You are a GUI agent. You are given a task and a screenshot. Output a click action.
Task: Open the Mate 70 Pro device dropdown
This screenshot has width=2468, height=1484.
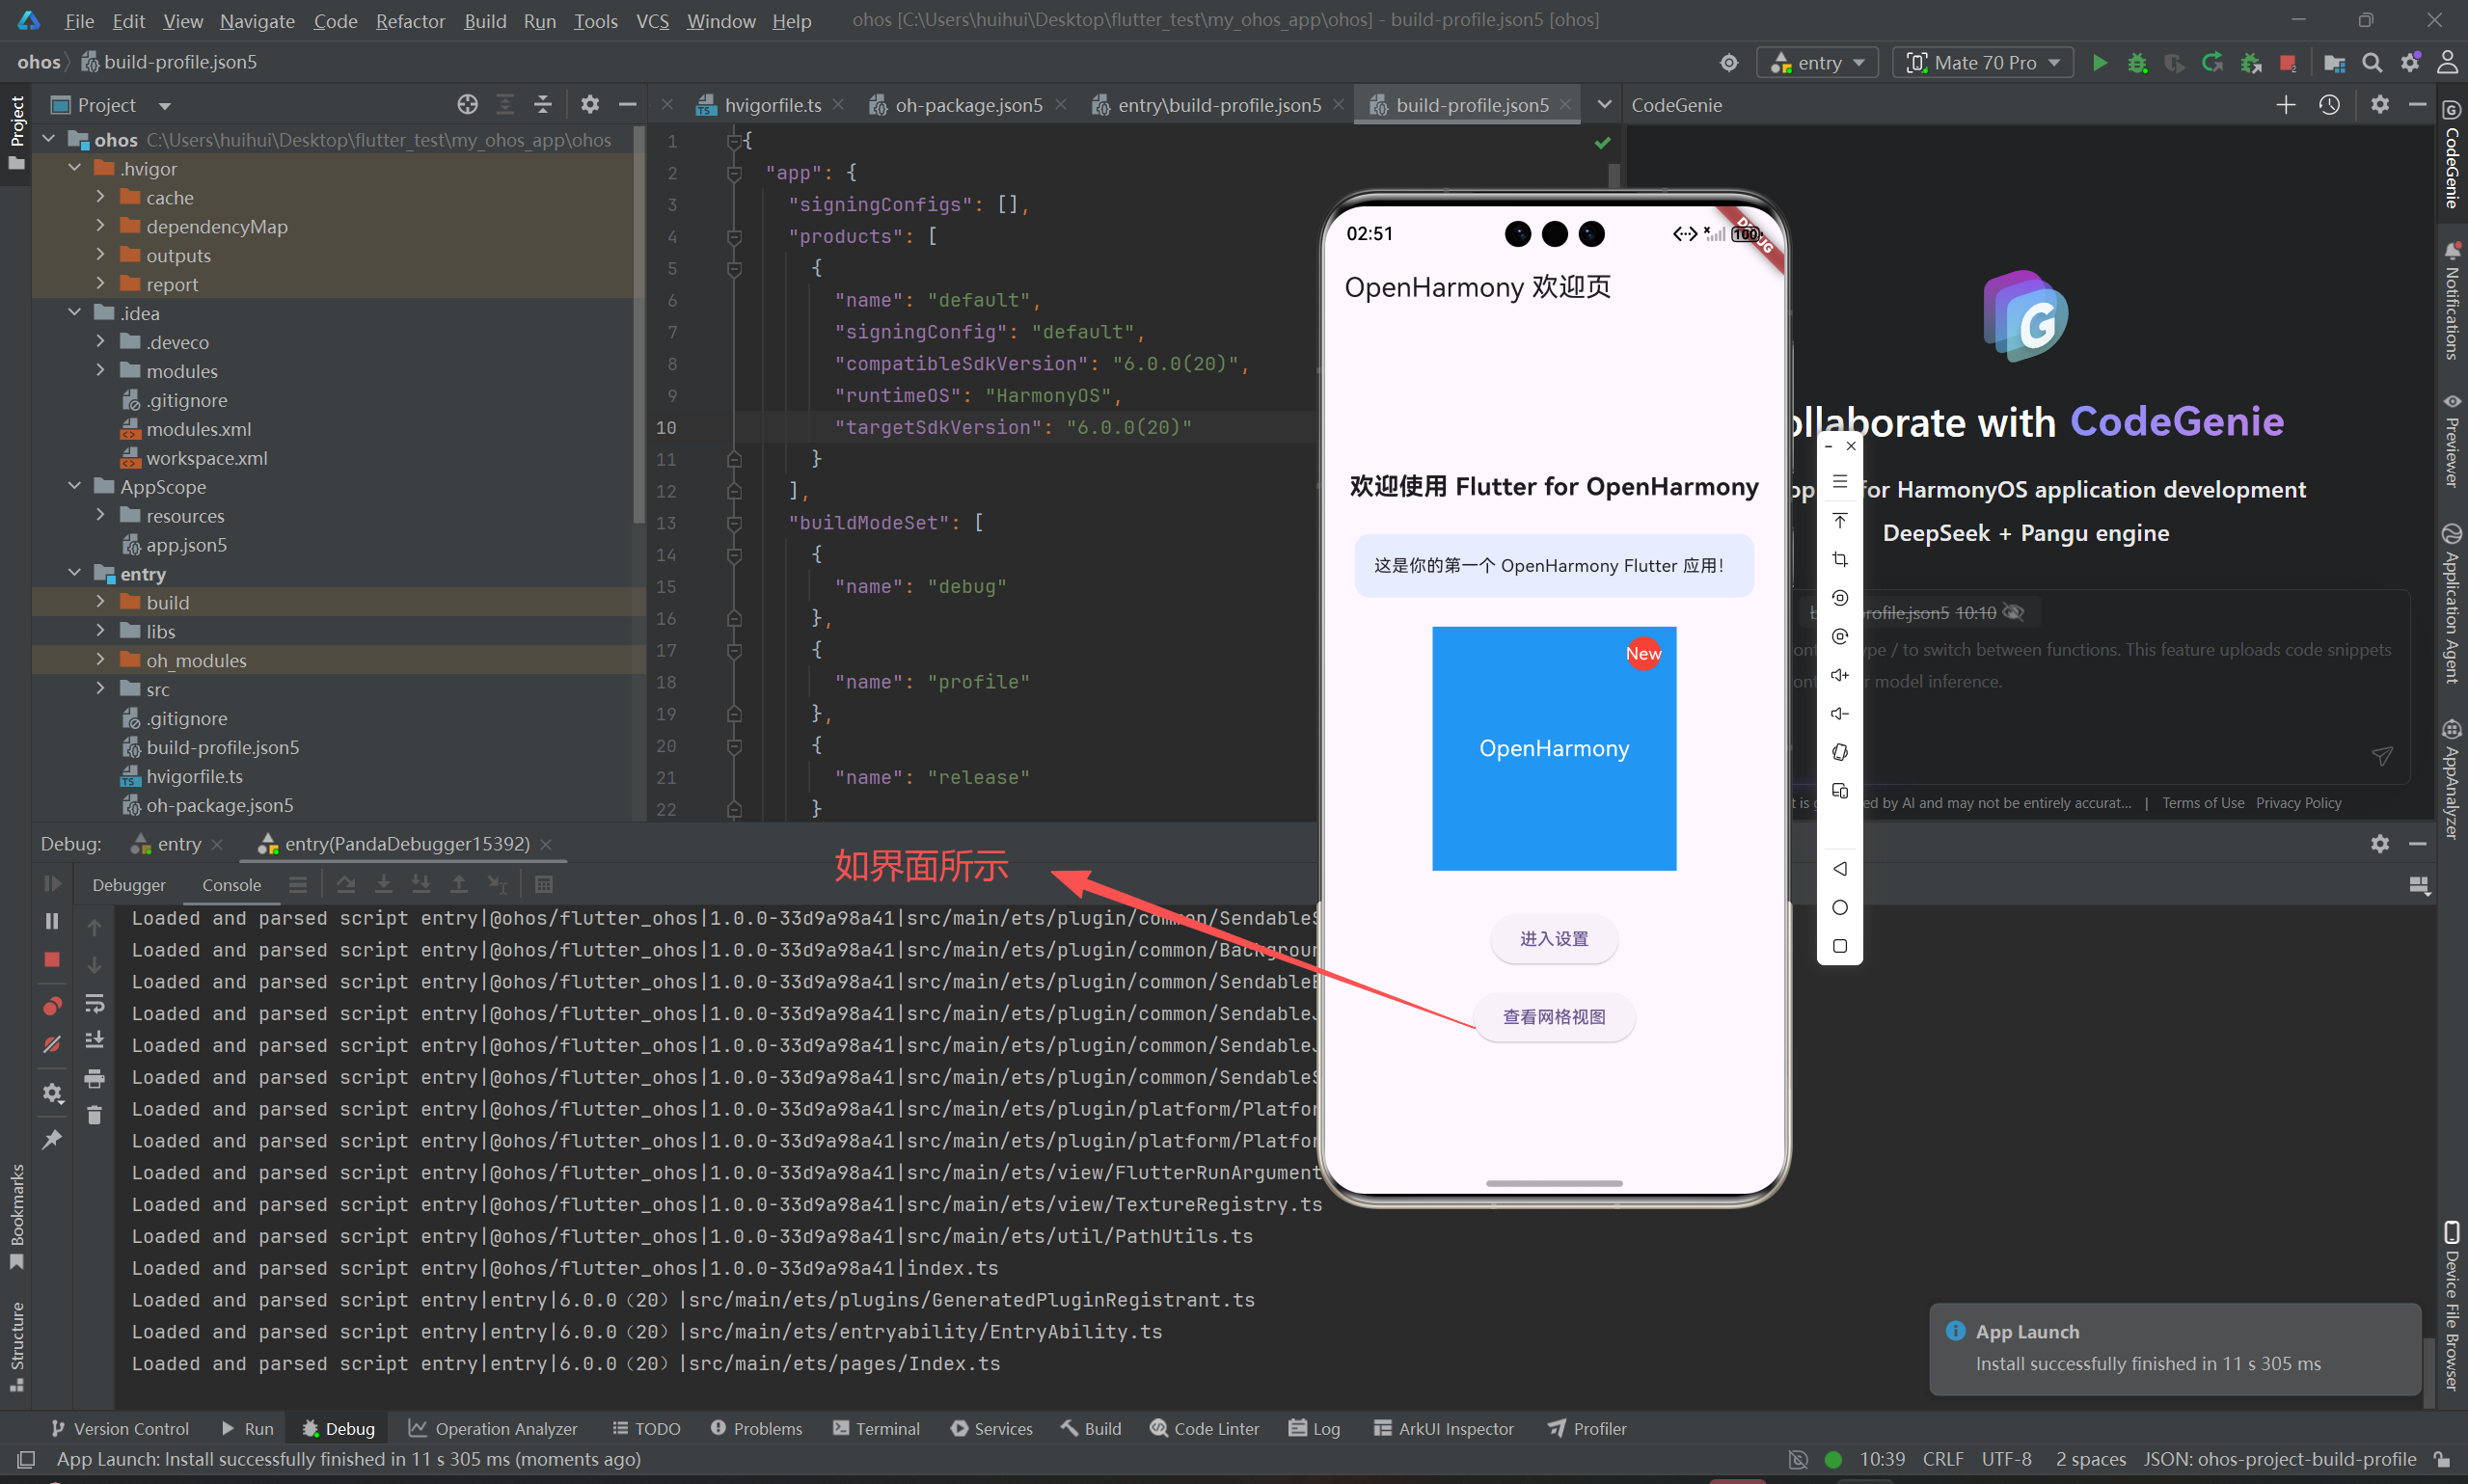coord(1983,63)
